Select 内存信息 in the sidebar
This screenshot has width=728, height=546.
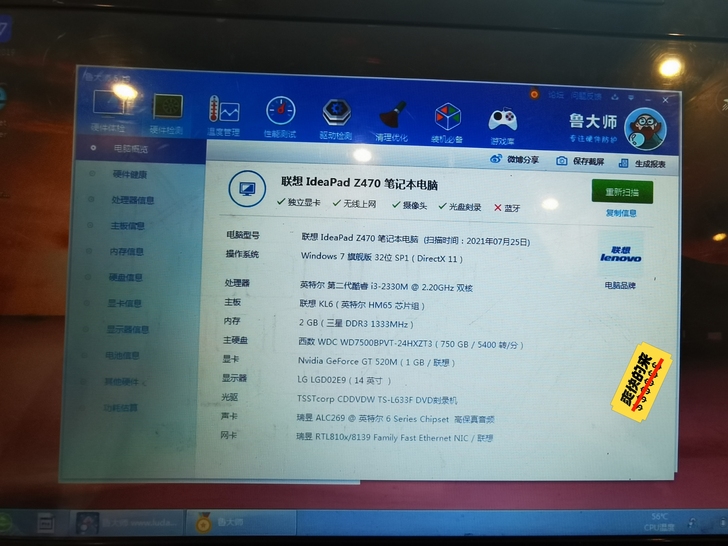(126, 252)
